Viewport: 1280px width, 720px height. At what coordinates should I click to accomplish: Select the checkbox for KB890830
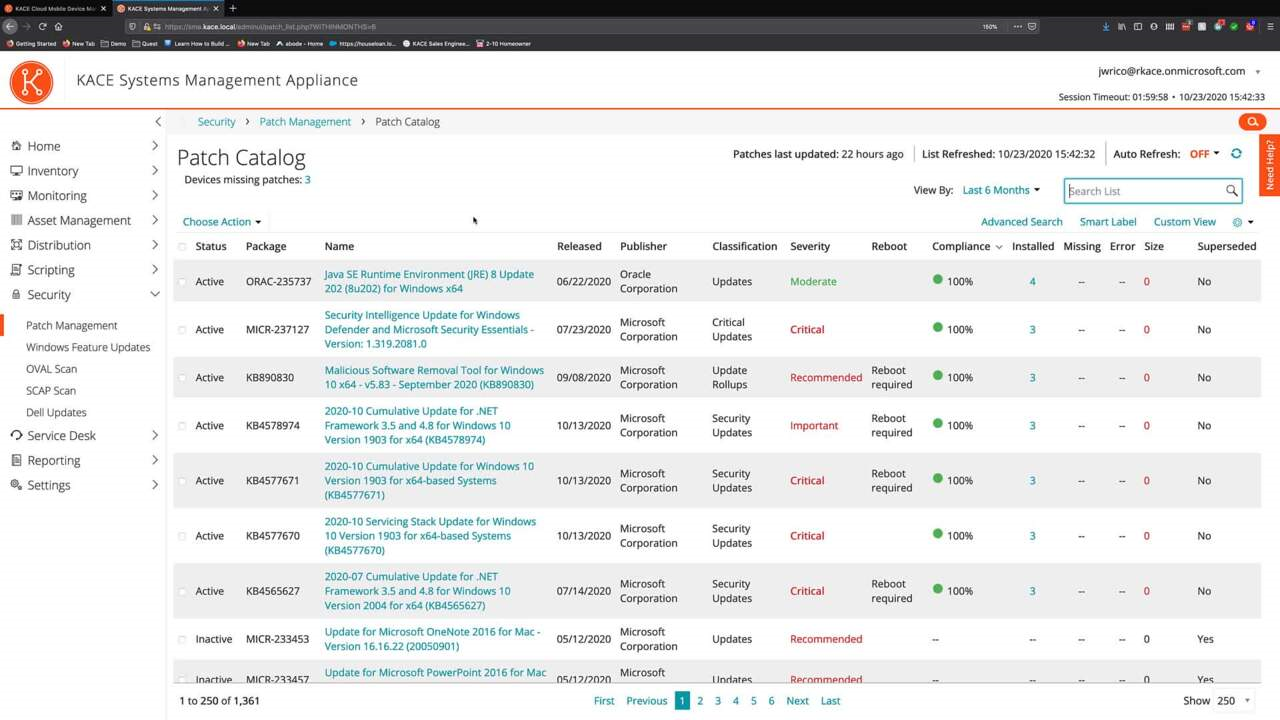[182, 377]
